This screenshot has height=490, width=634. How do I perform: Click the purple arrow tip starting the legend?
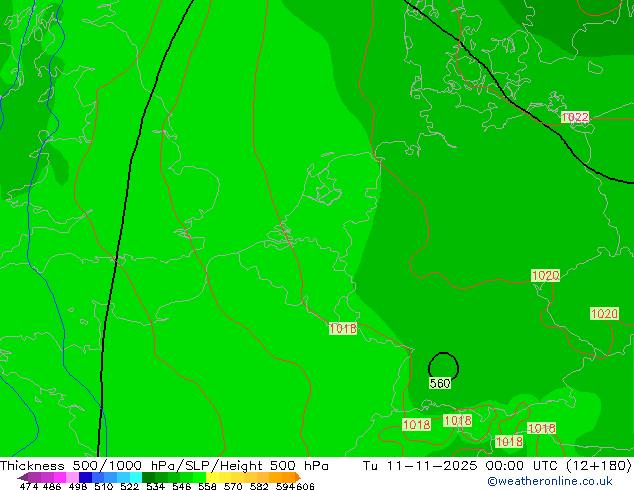coord(23,478)
